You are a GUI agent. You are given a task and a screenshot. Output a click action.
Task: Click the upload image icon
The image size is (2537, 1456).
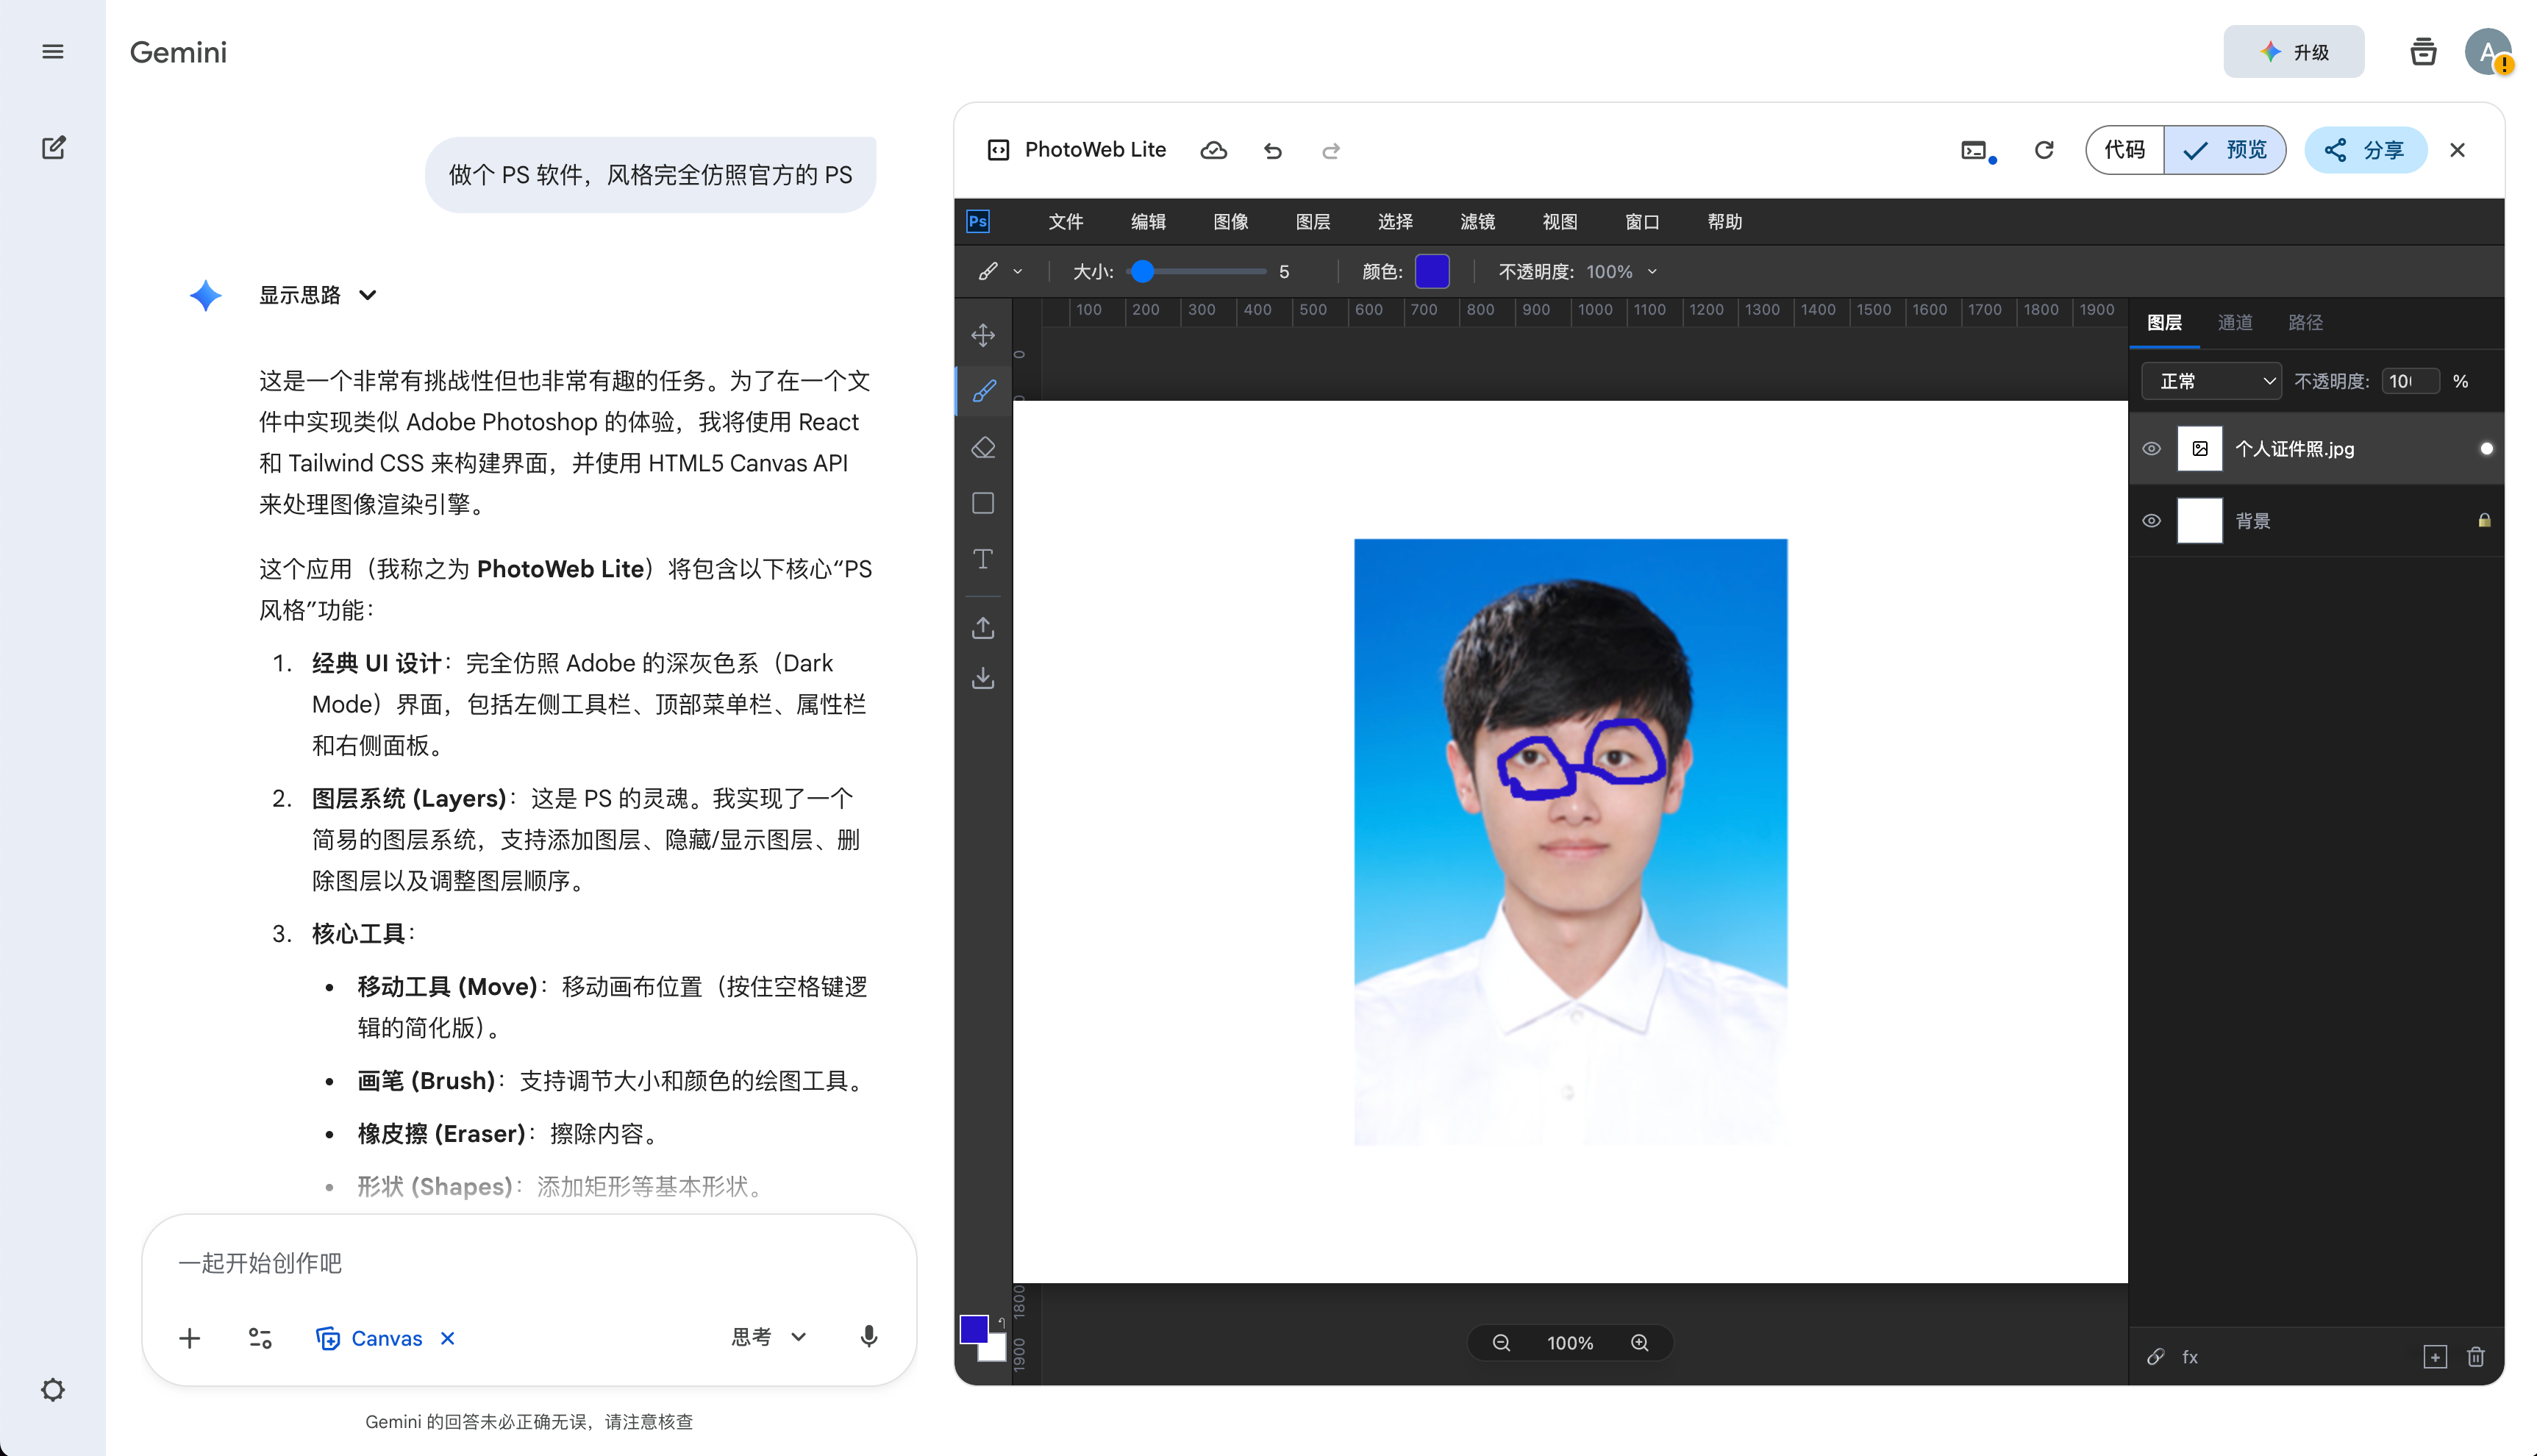(983, 628)
